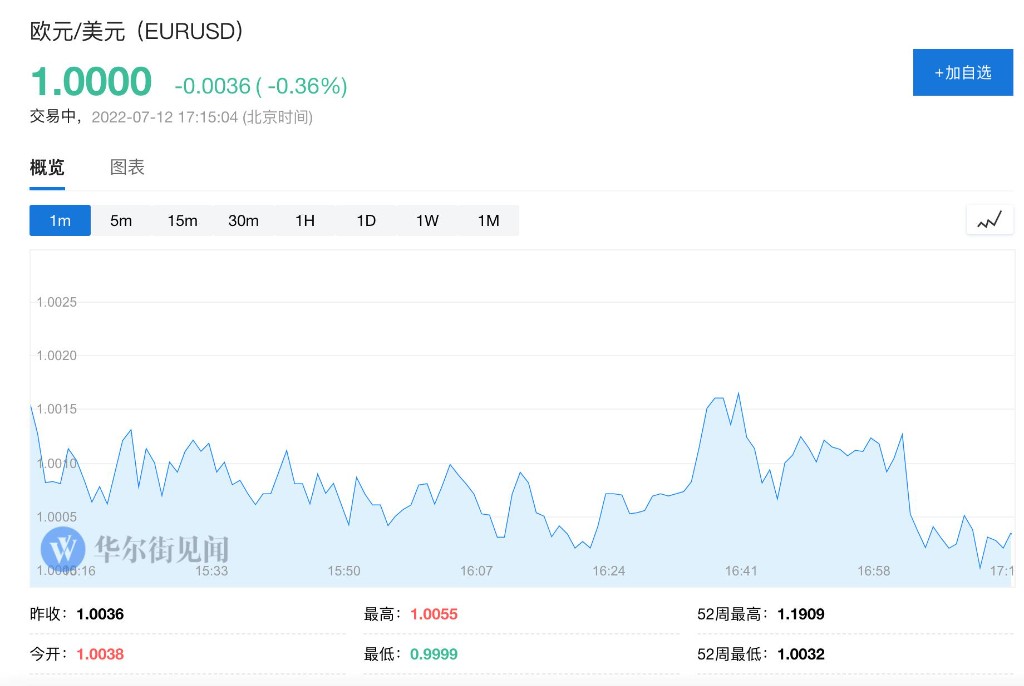Select the 1M monthly interval

[x=488, y=220]
